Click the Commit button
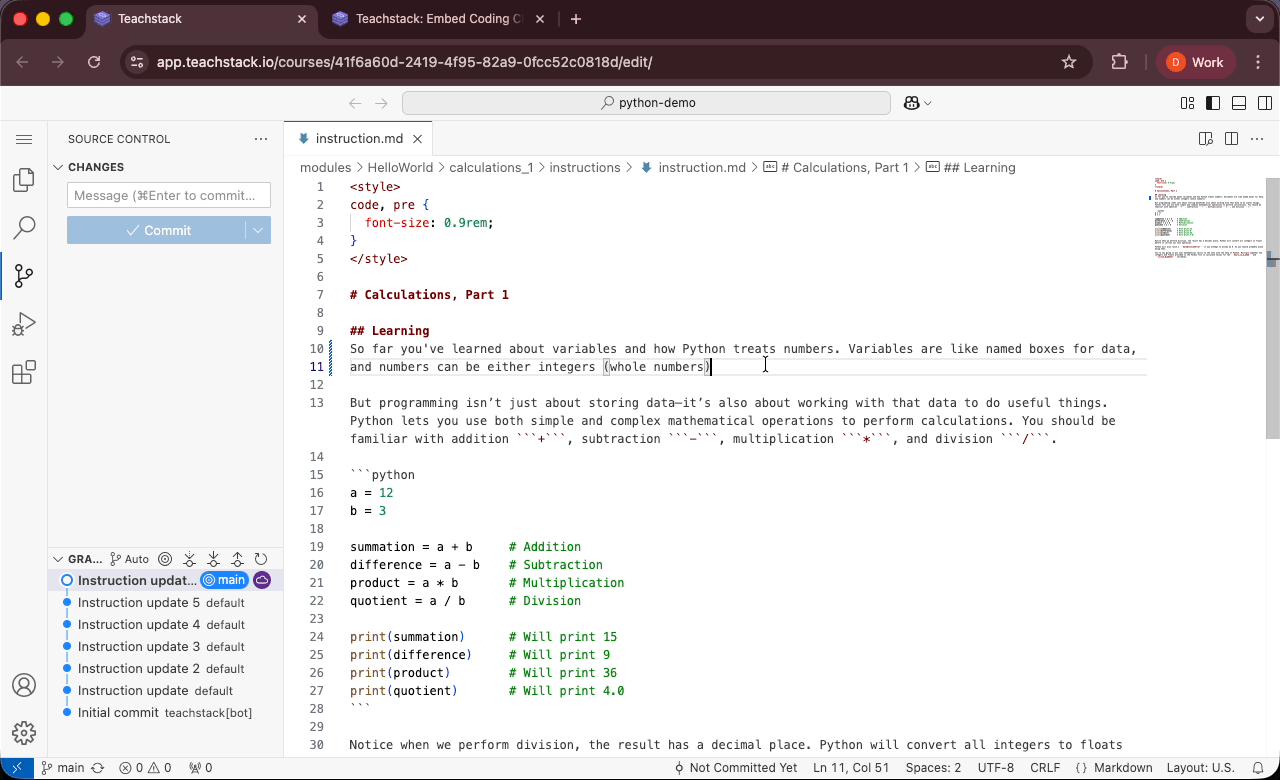 (x=157, y=230)
